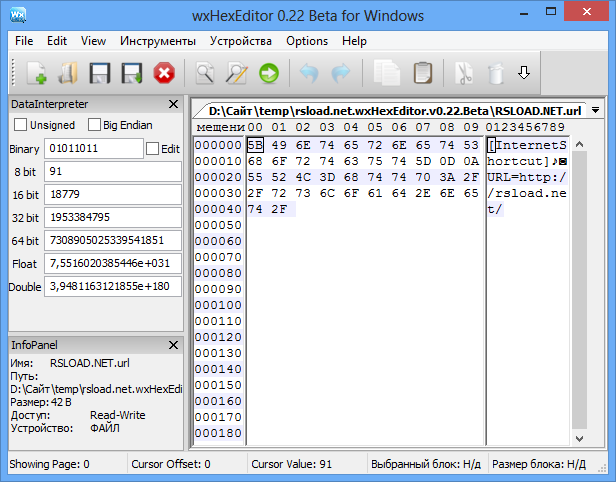Close the InfoPanel
This screenshot has width=616, height=482.
pyautogui.click(x=173, y=345)
